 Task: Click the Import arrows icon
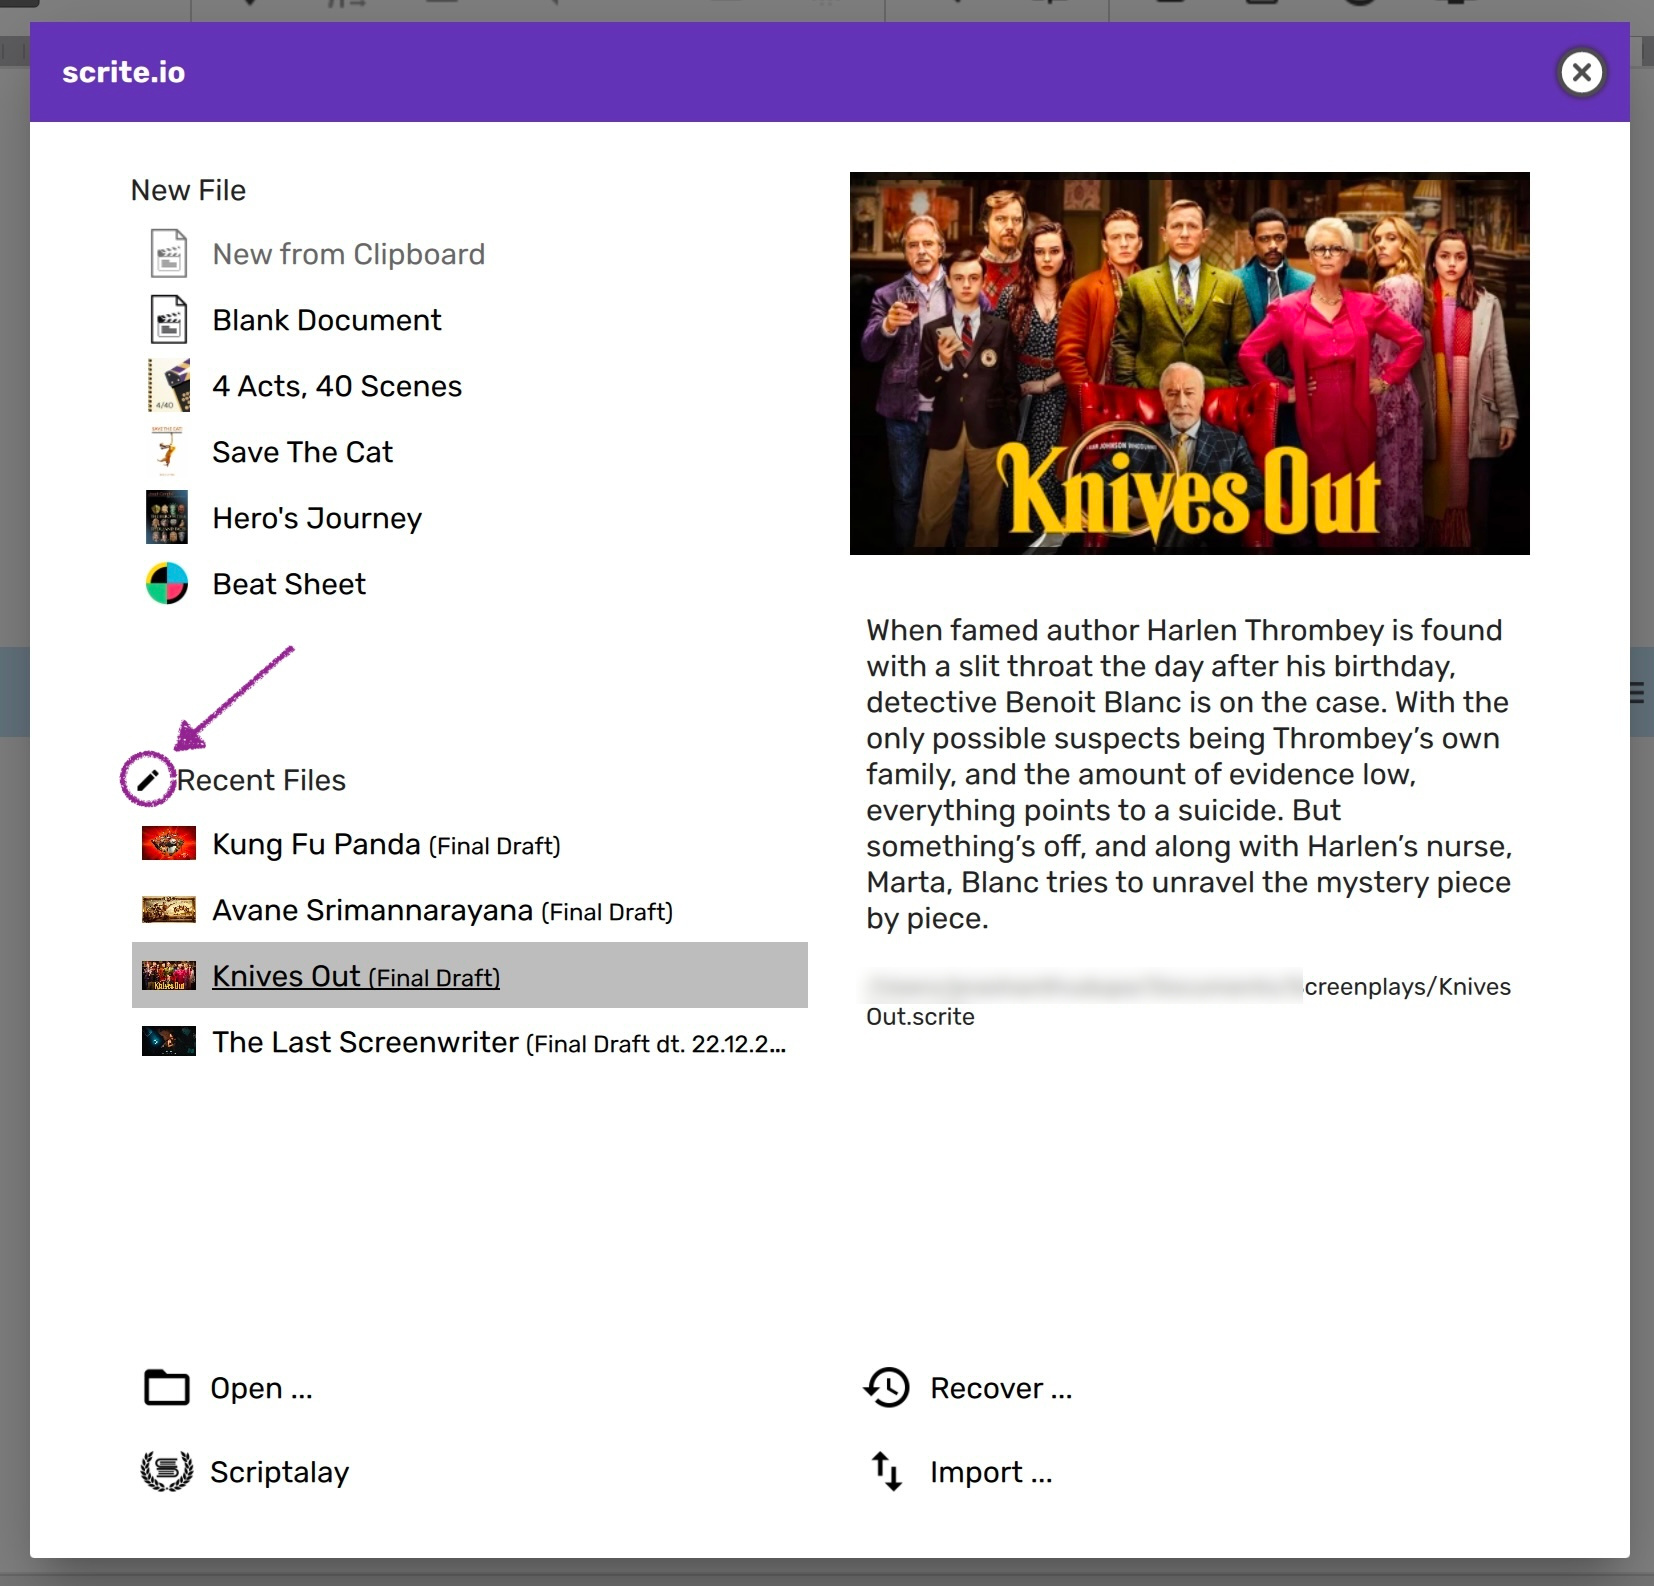point(887,1472)
